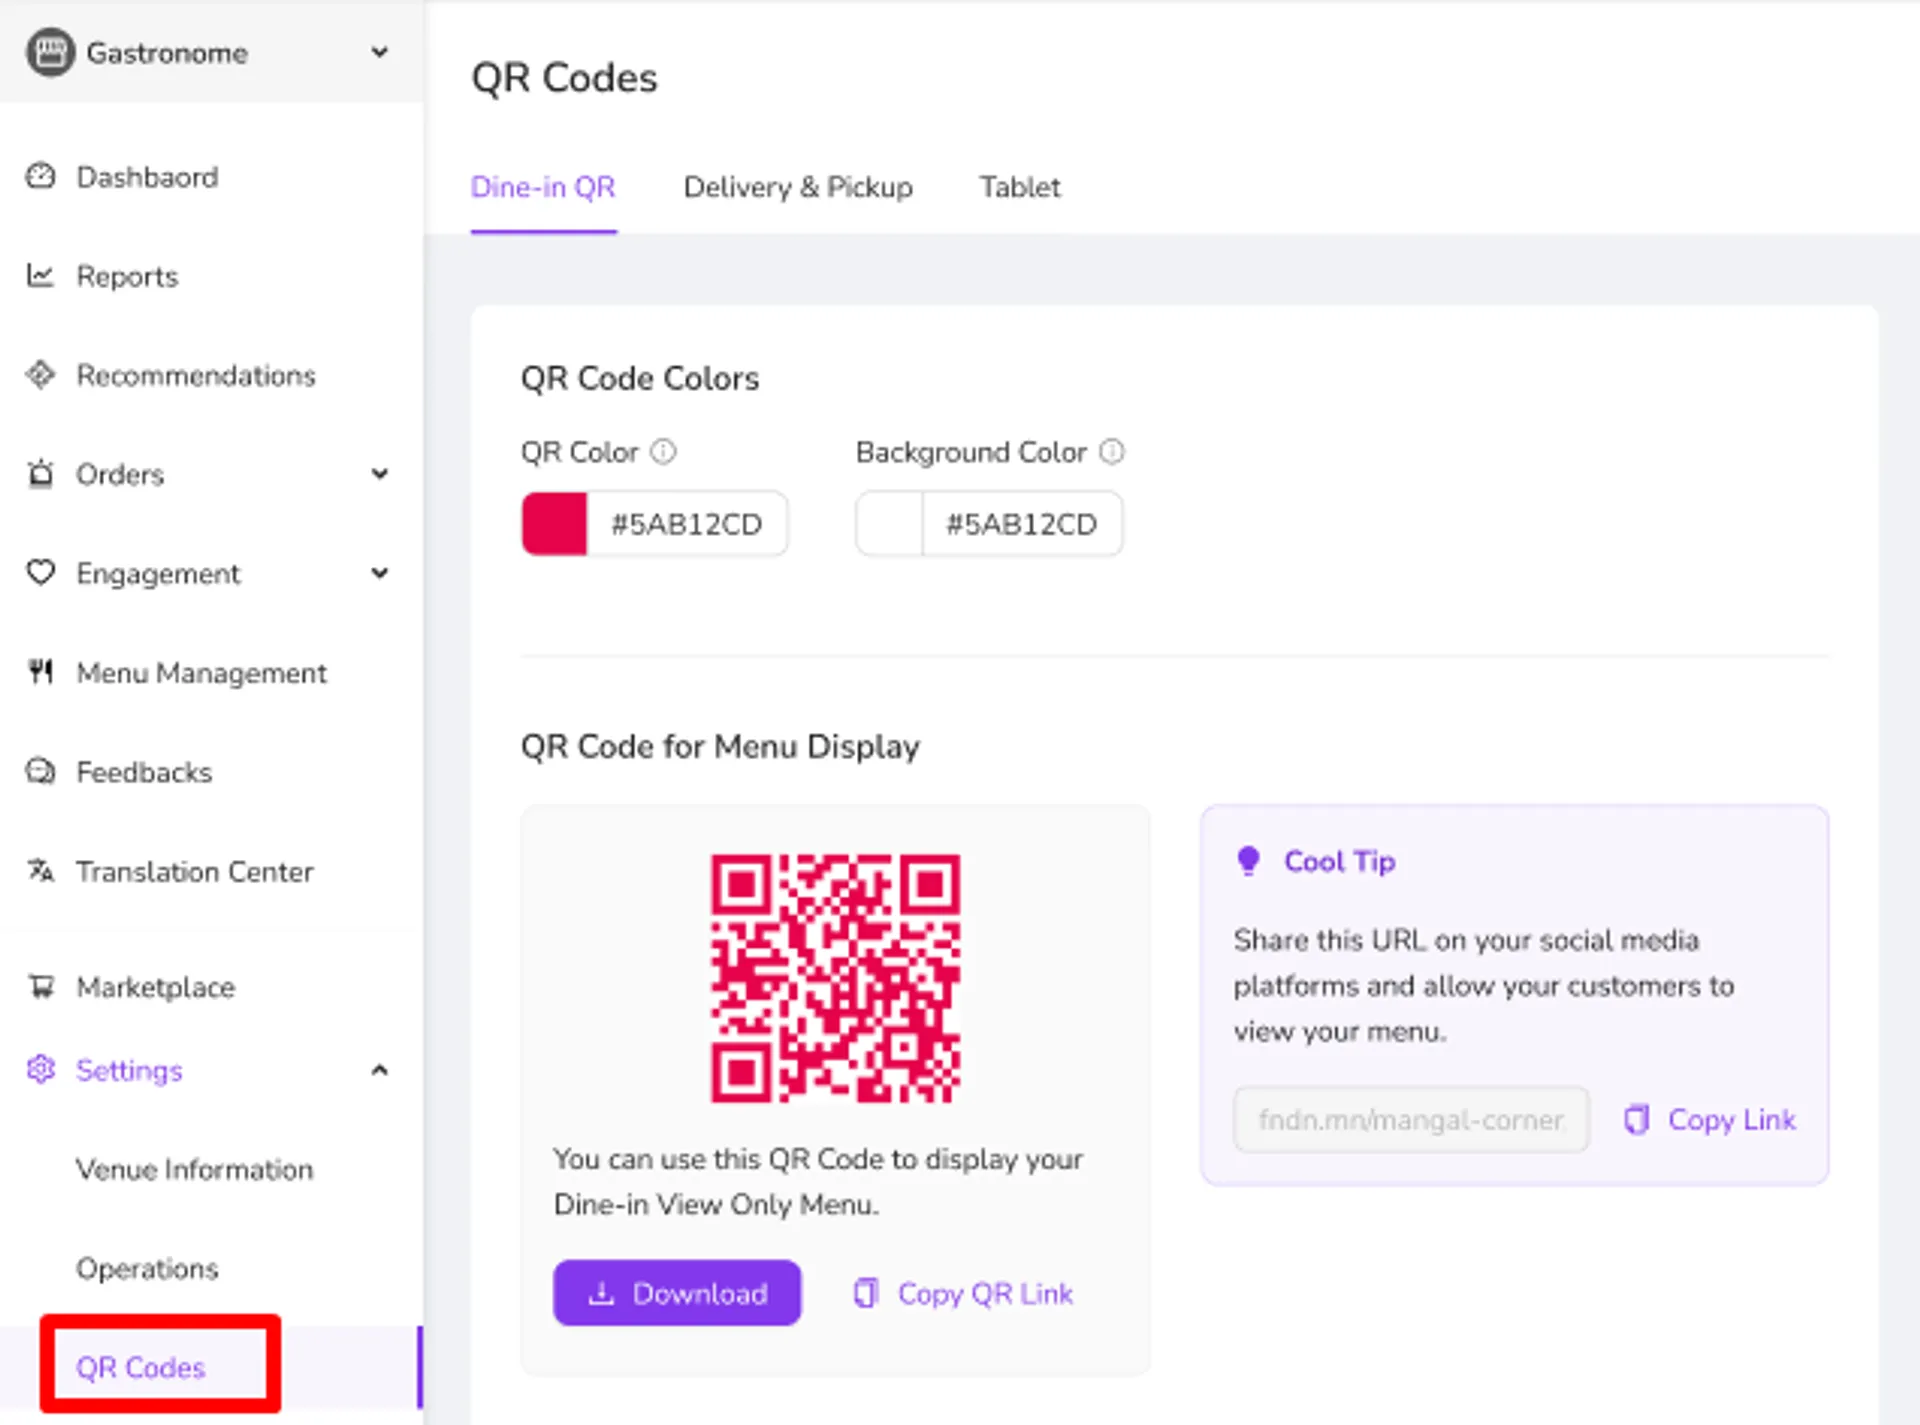Click the QR Codes page heading
The height and width of the screenshot is (1425, 1920).
tap(564, 78)
